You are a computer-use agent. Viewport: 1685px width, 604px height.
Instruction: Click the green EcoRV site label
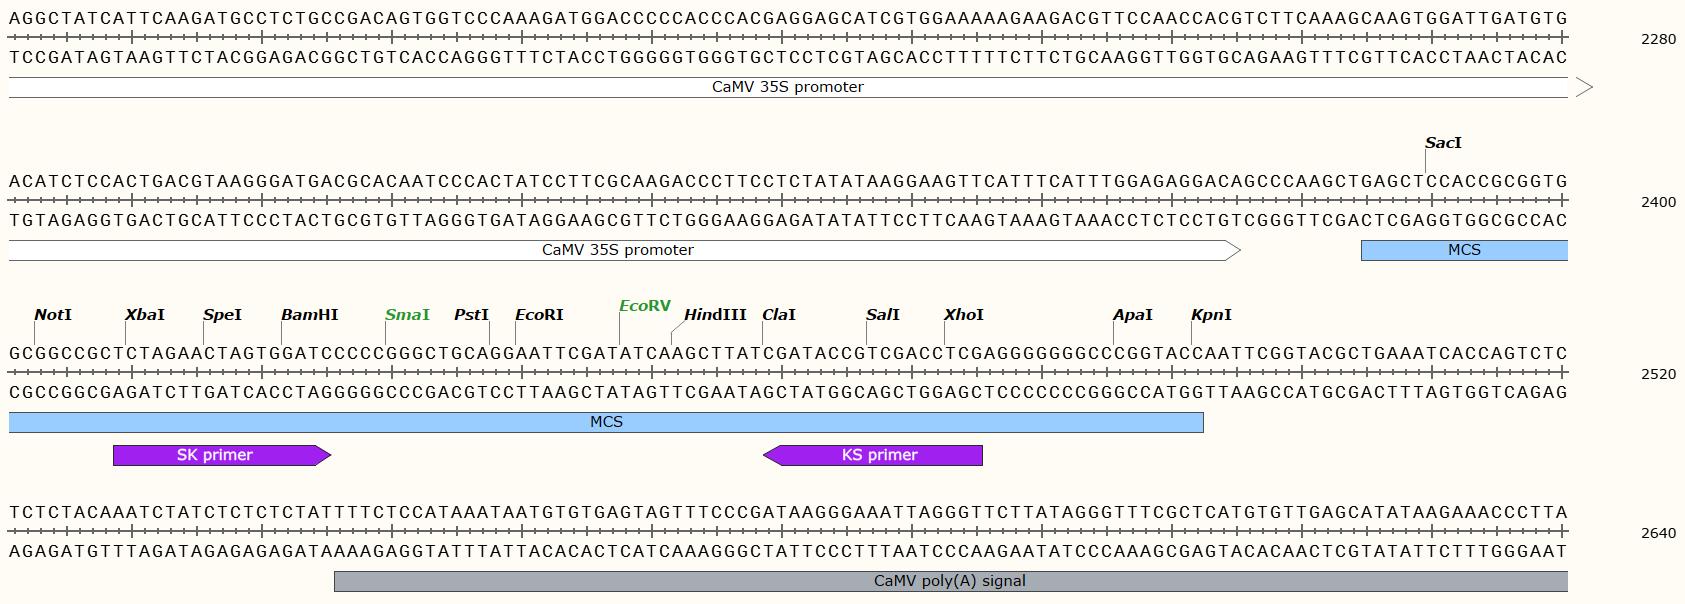[645, 306]
